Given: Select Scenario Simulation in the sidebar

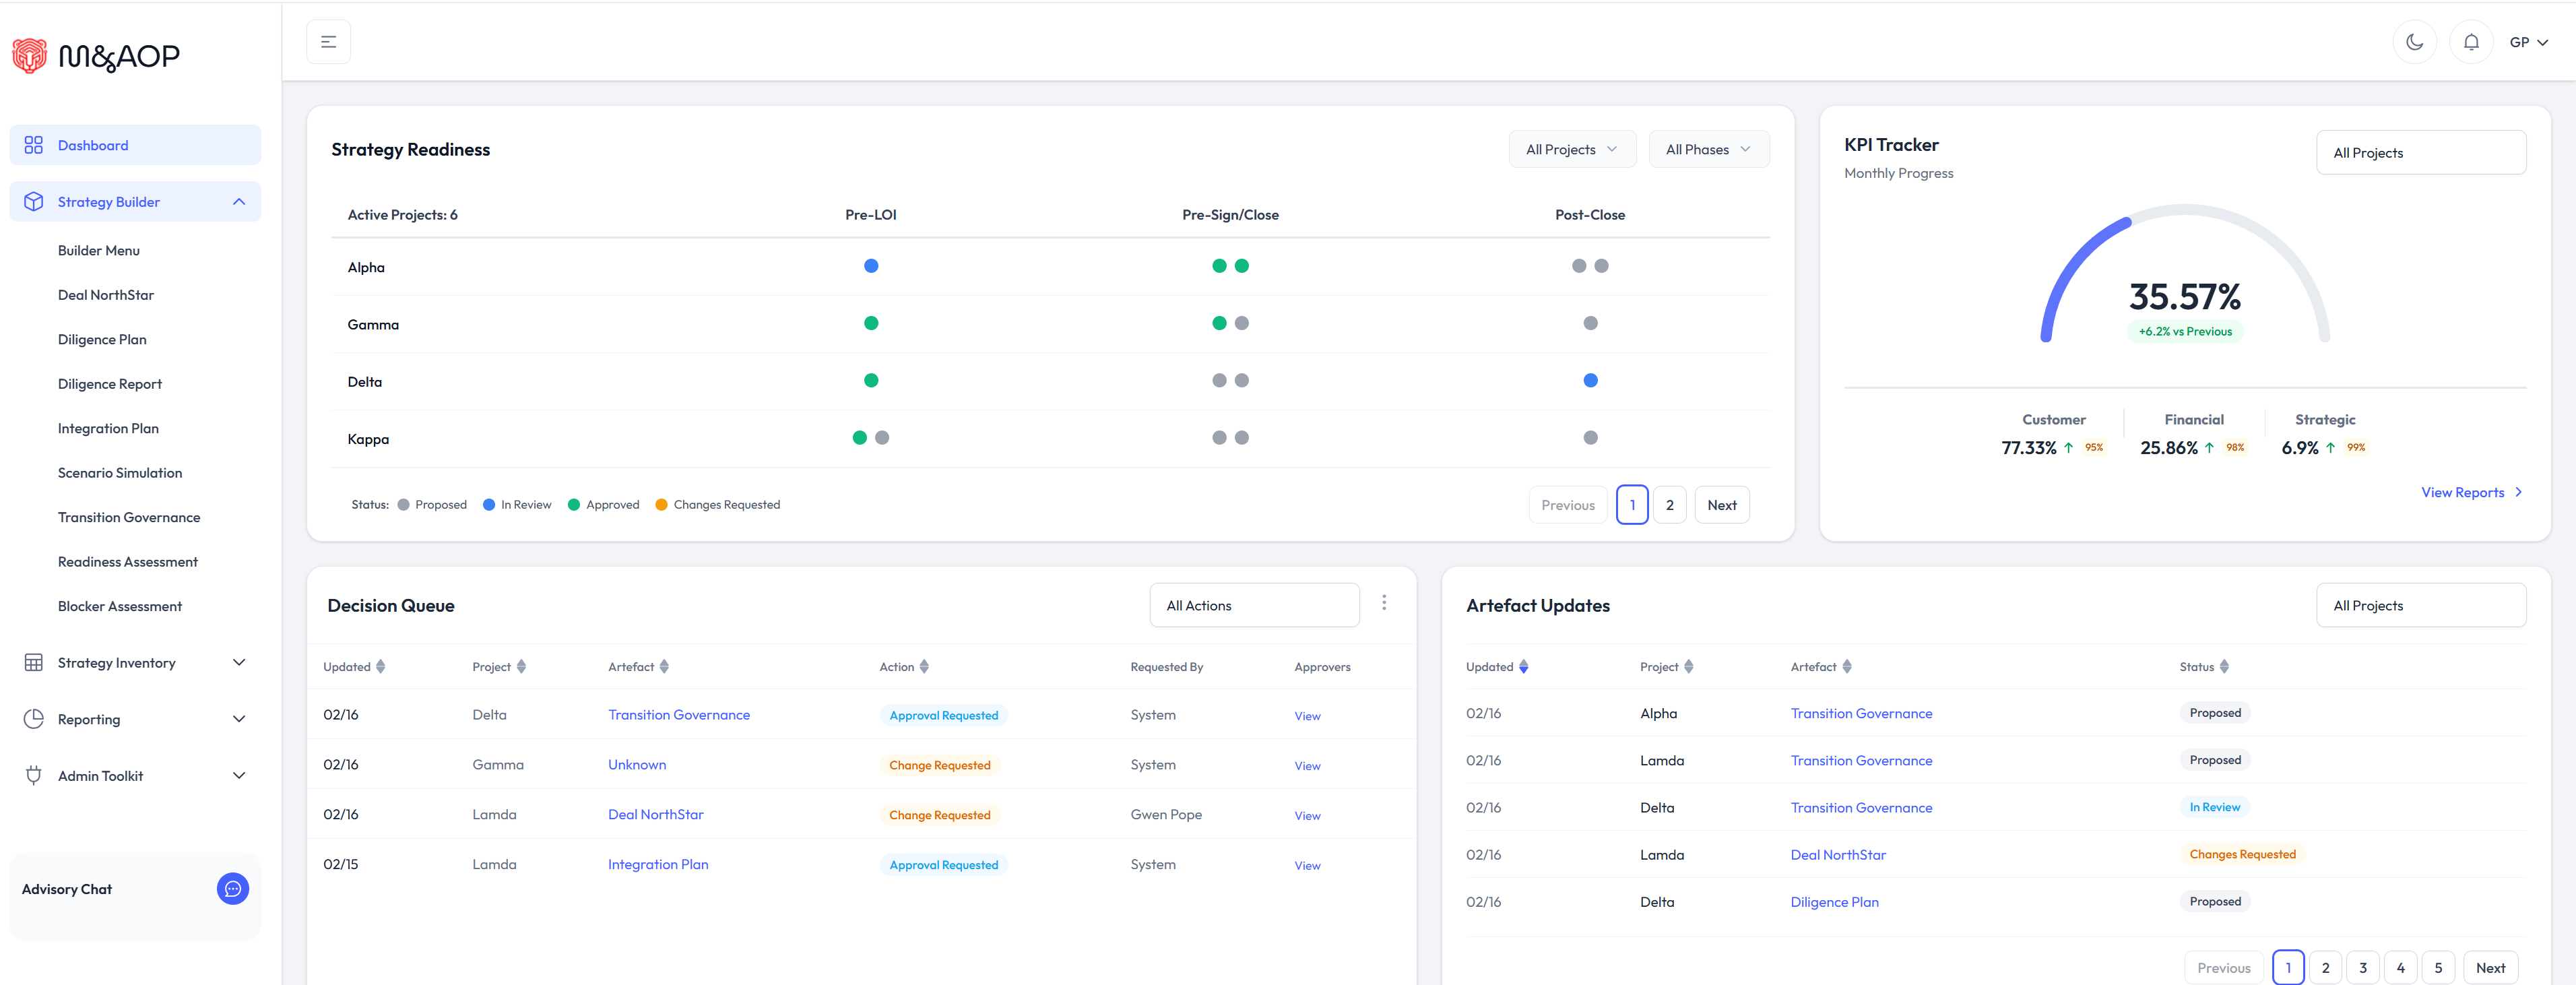Looking at the screenshot, I should click(x=120, y=472).
